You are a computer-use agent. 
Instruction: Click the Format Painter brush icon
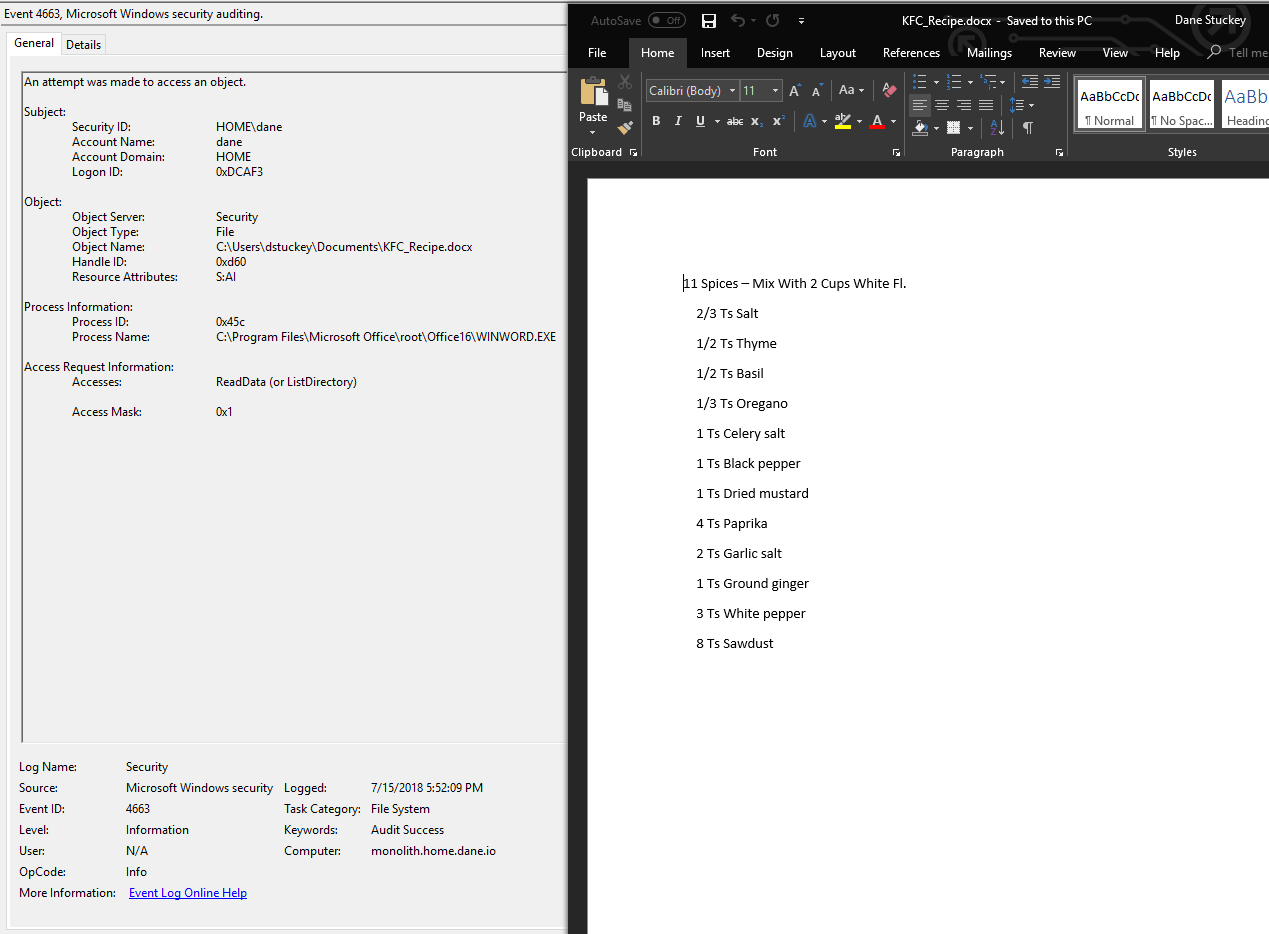pos(625,127)
